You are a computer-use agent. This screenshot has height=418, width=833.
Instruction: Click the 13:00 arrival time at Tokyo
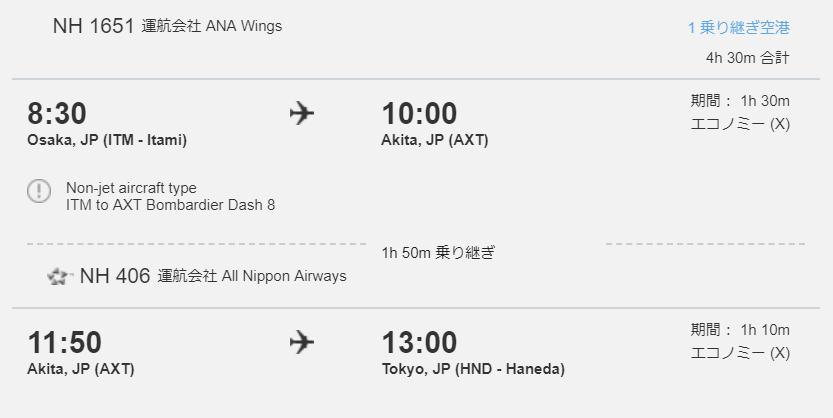click(419, 343)
